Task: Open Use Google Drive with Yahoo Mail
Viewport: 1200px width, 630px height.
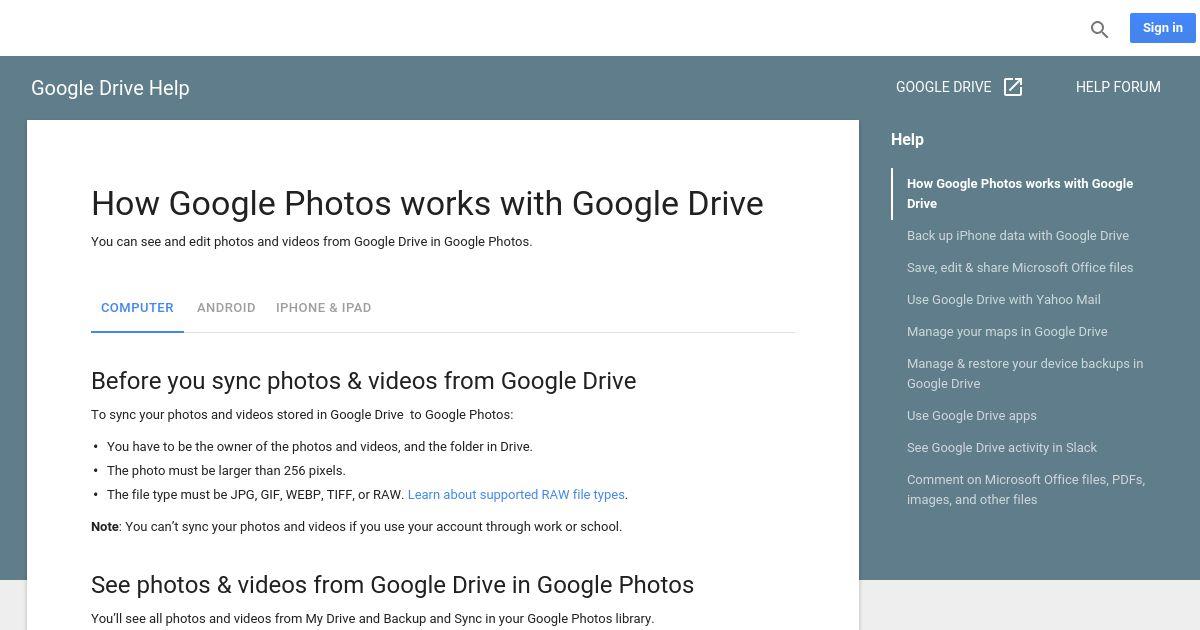Action: pos(1003,300)
